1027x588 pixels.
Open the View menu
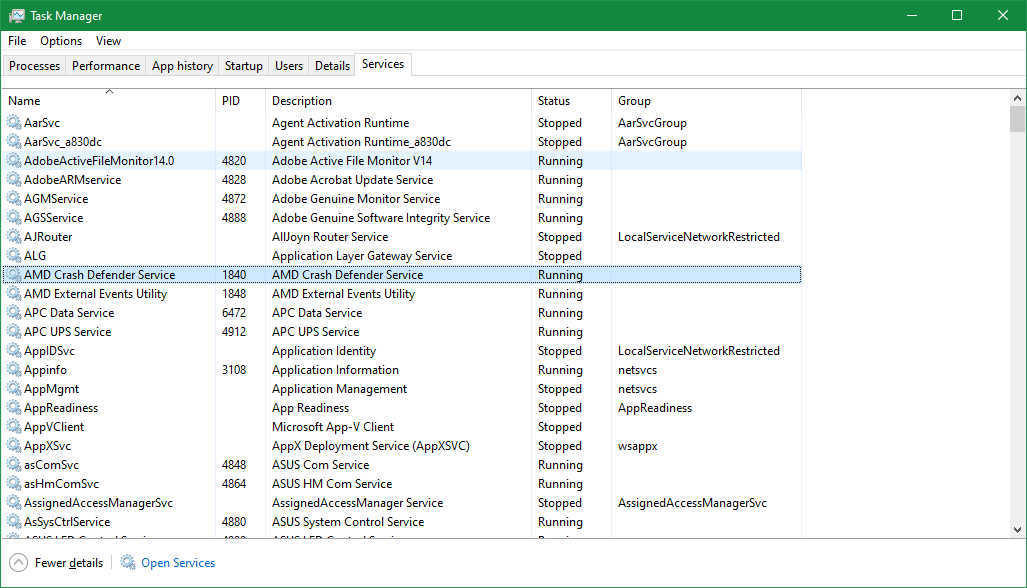click(108, 41)
